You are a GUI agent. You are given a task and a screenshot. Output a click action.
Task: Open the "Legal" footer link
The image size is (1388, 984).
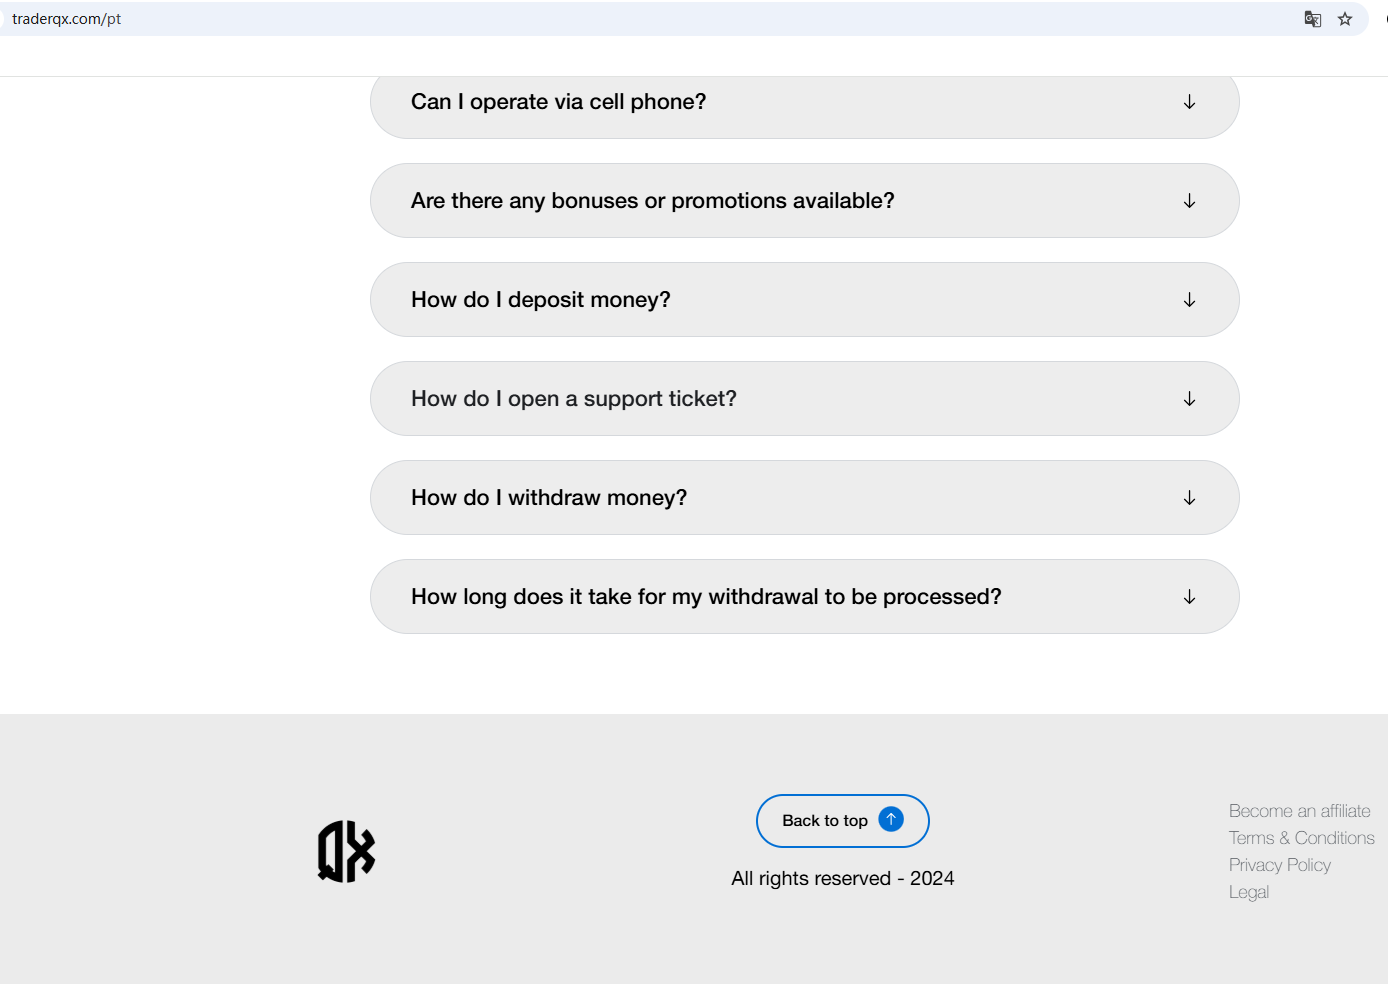1248,892
